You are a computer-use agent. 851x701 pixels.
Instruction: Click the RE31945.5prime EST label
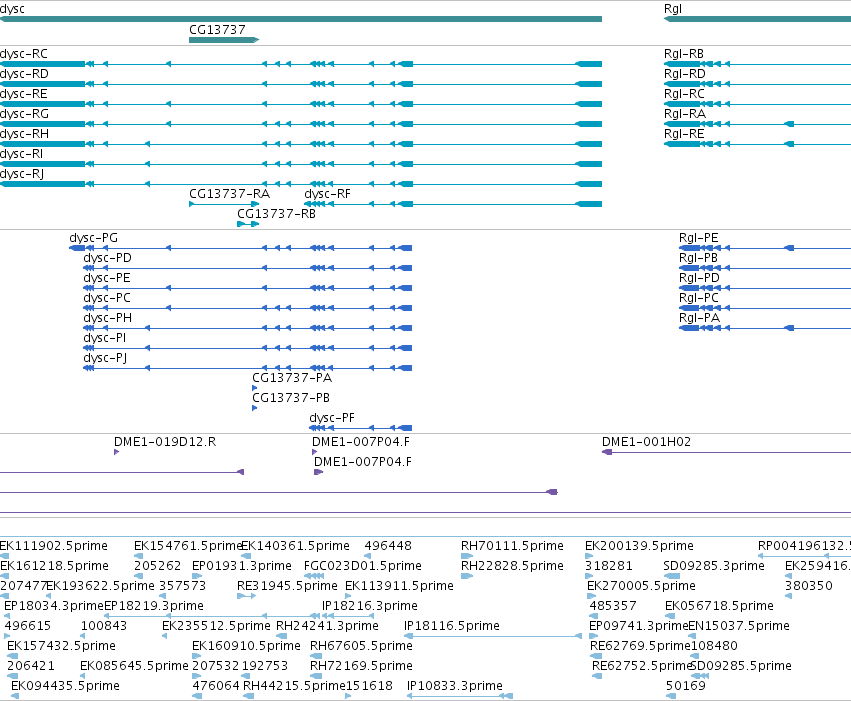287,586
